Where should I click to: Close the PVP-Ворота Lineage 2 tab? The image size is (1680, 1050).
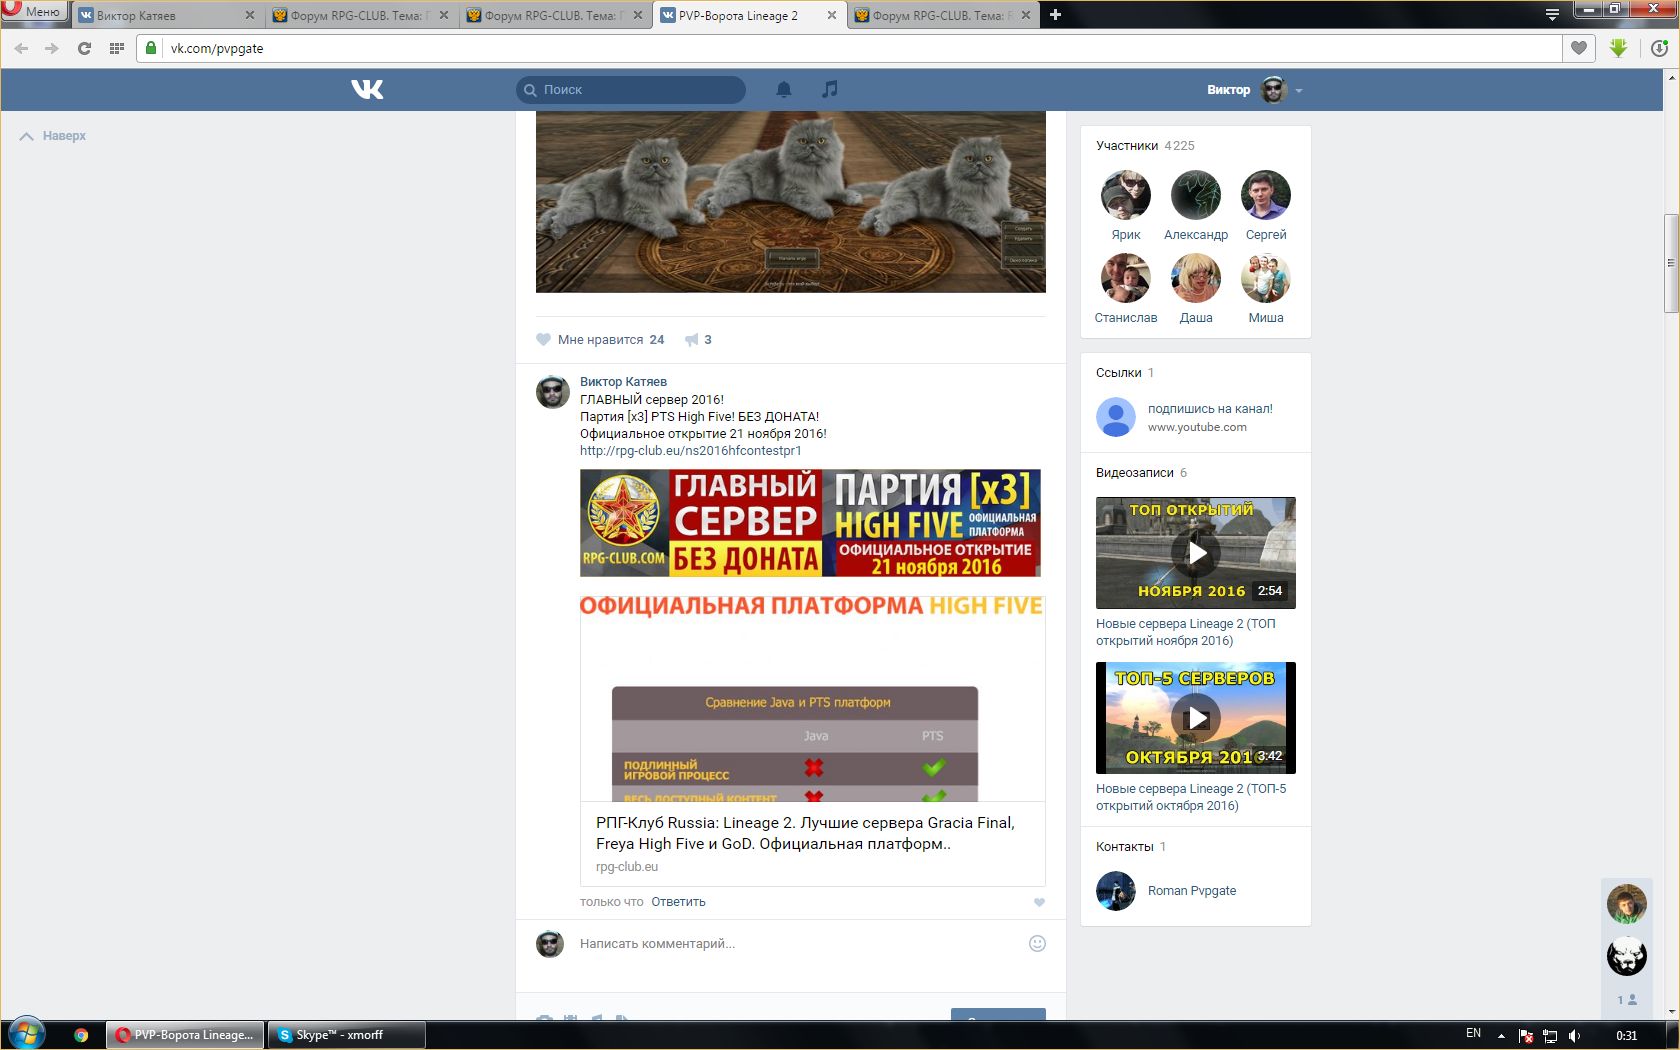832,15
